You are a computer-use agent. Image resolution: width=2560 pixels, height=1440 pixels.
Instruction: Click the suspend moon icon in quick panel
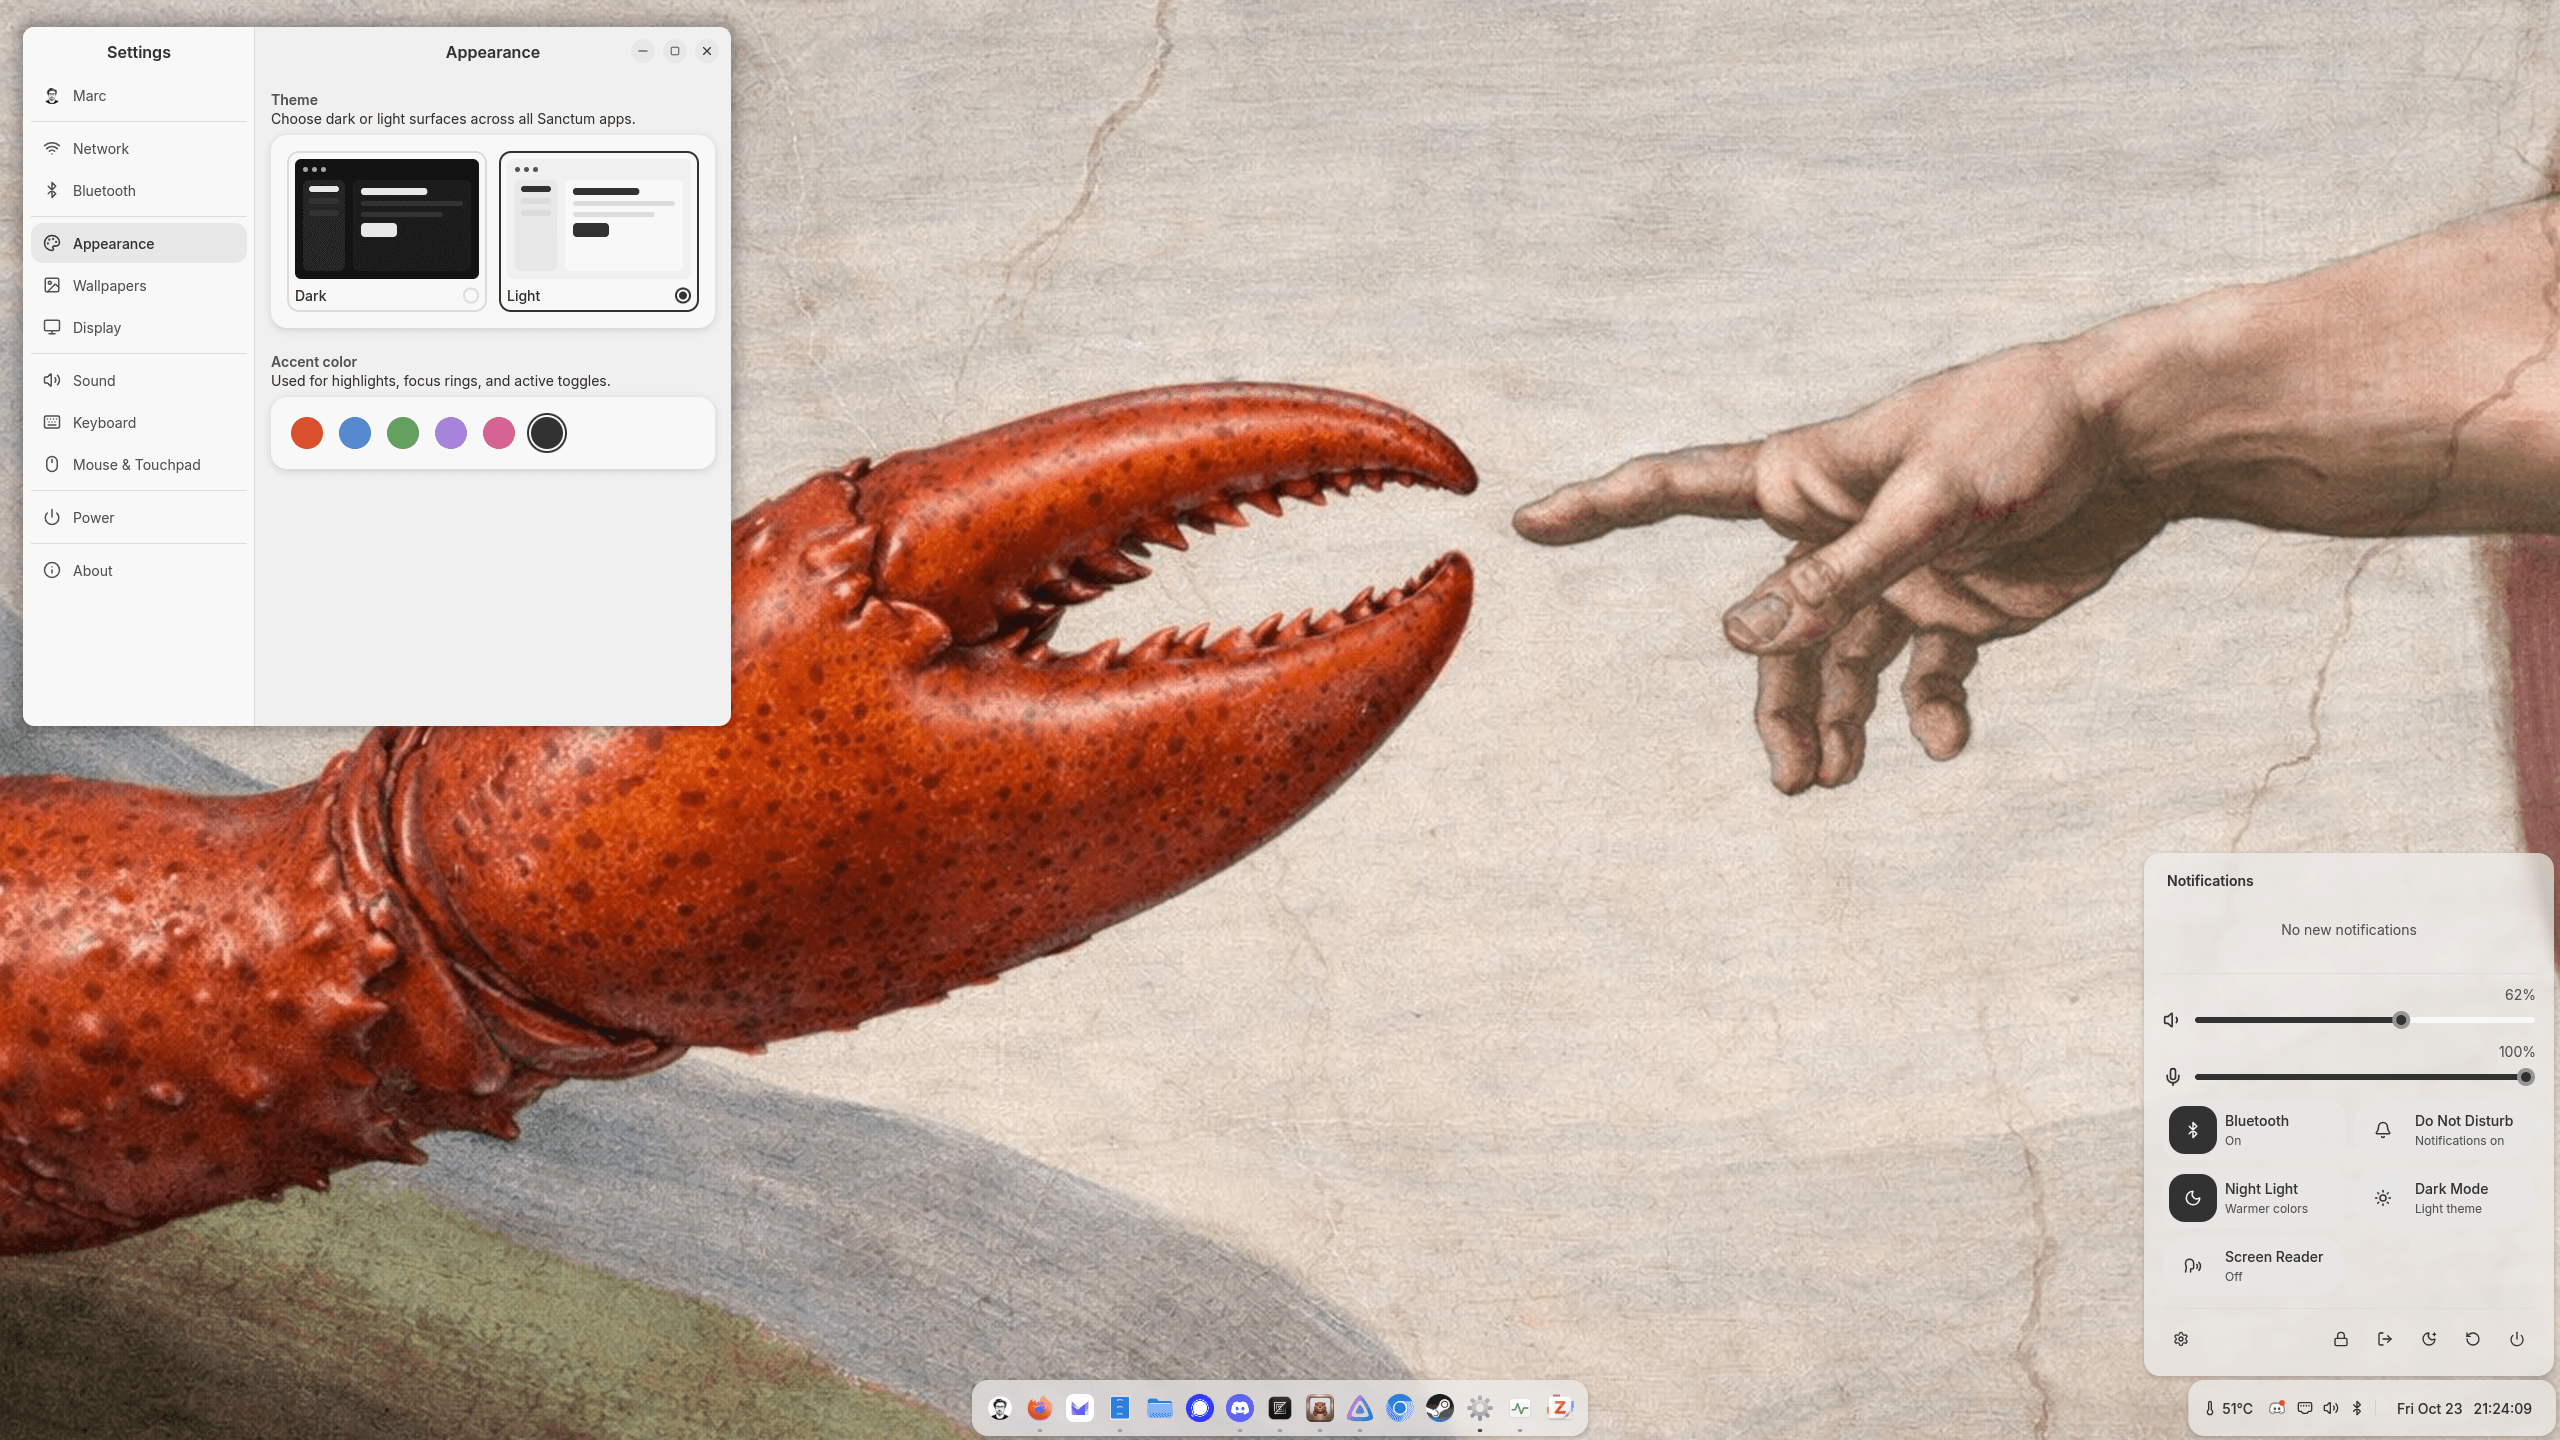[x=2428, y=1339]
